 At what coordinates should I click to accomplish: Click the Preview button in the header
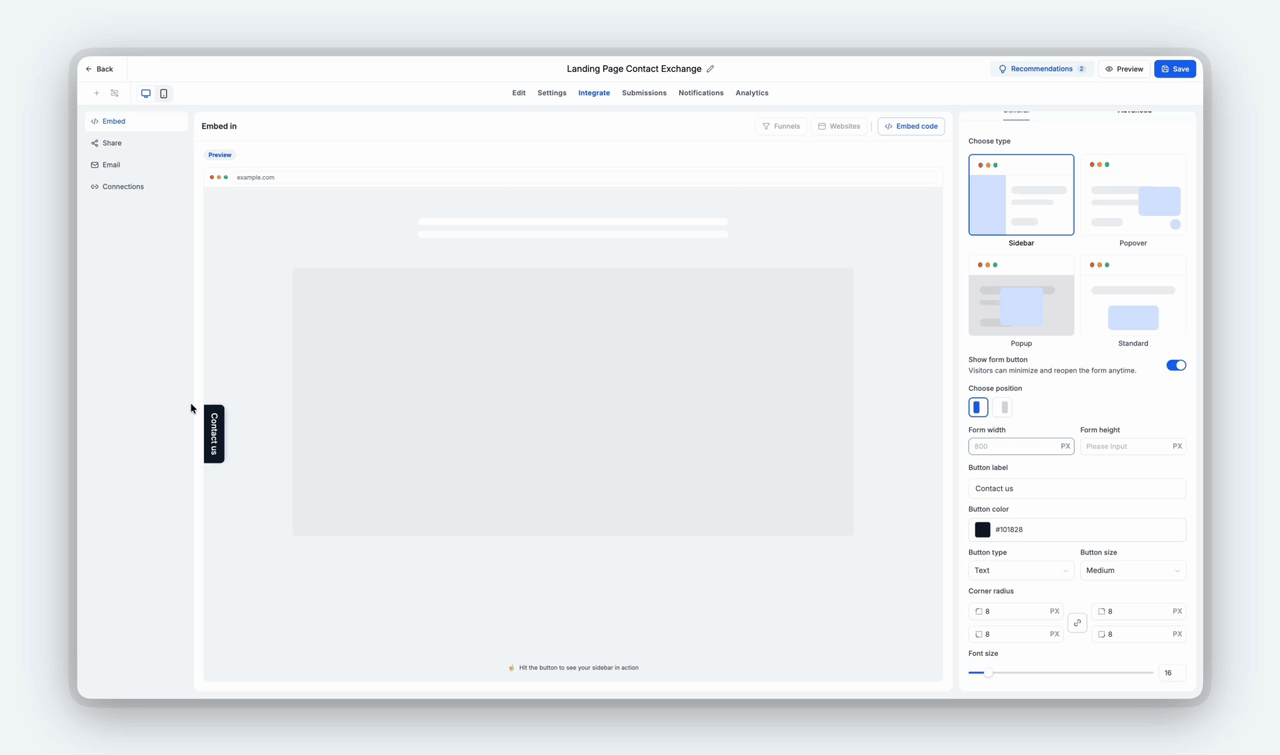pyautogui.click(x=1124, y=69)
